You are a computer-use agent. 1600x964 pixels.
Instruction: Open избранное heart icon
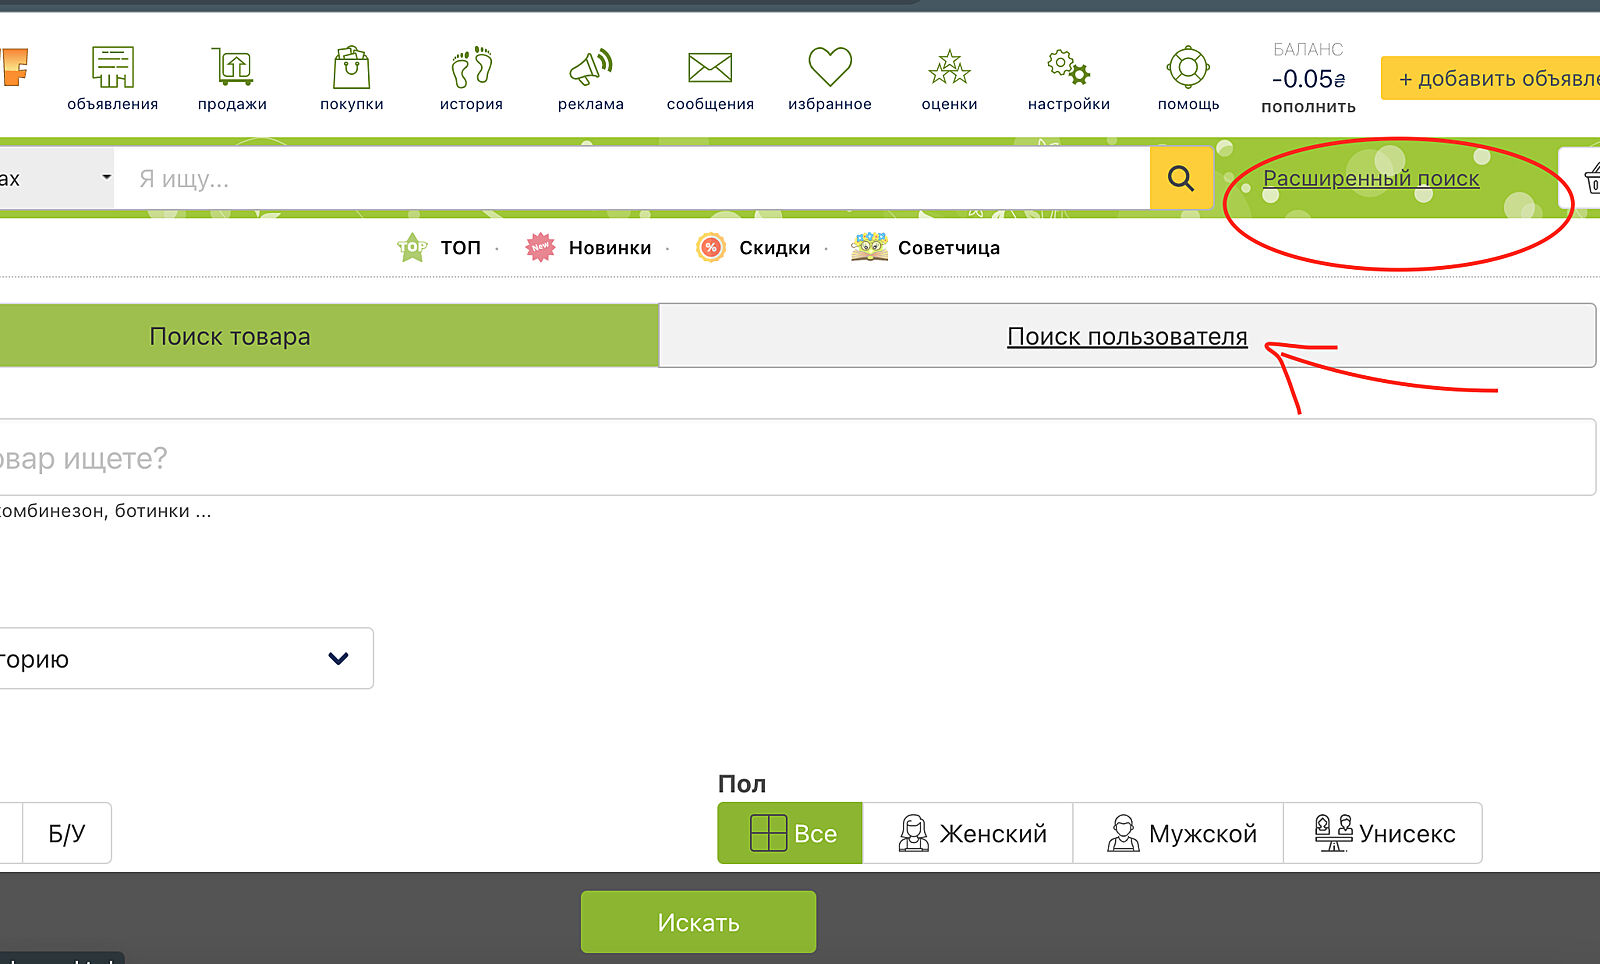(x=830, y=68)
